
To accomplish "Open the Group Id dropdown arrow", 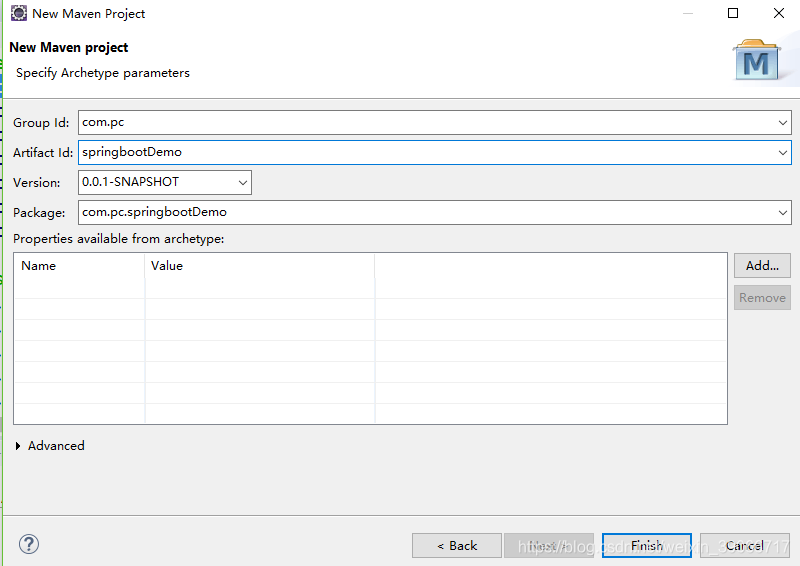I will pyautogui.click(x=782, y=122).
